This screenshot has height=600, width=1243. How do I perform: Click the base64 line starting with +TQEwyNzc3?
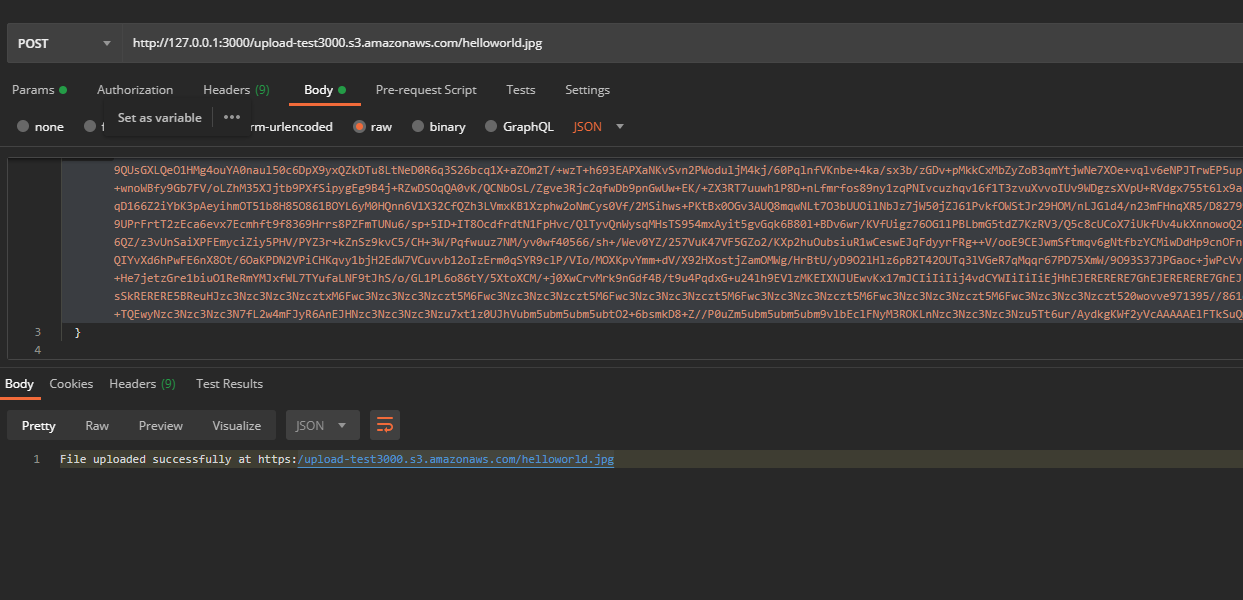(679, 313)
